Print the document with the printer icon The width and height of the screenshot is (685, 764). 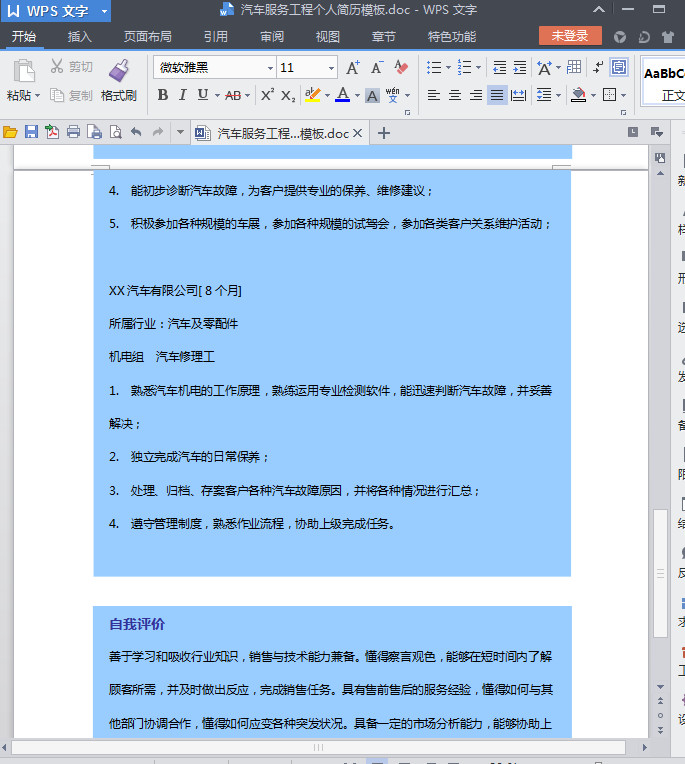click(x=74, y=132)
